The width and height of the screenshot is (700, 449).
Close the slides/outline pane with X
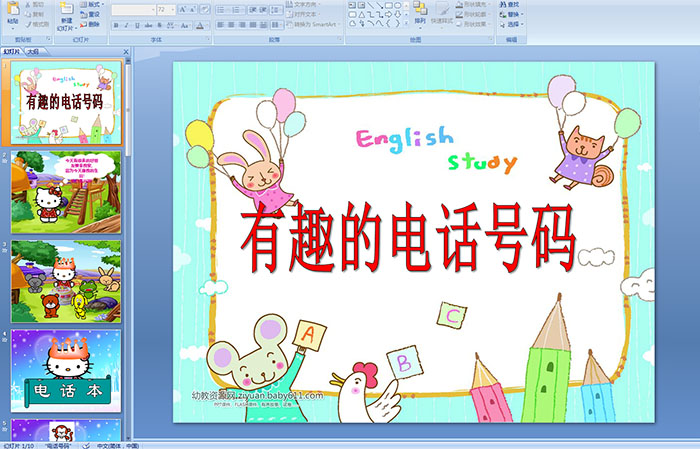pos(126,52)
